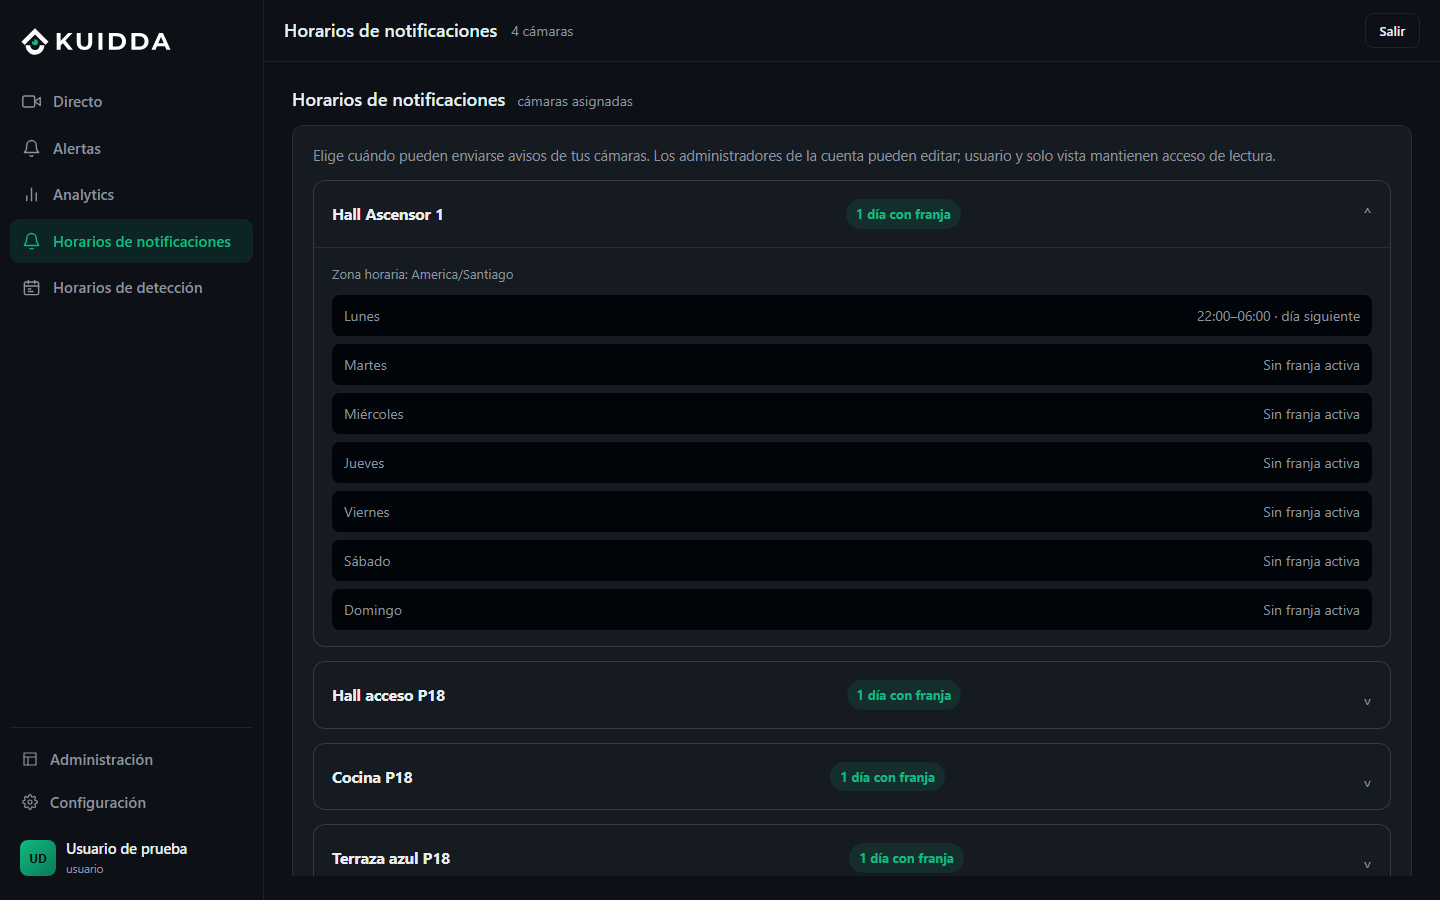Click the Hall acceso P18 title
This screenshot has width=1440, height=900.
tap(389, 695)
